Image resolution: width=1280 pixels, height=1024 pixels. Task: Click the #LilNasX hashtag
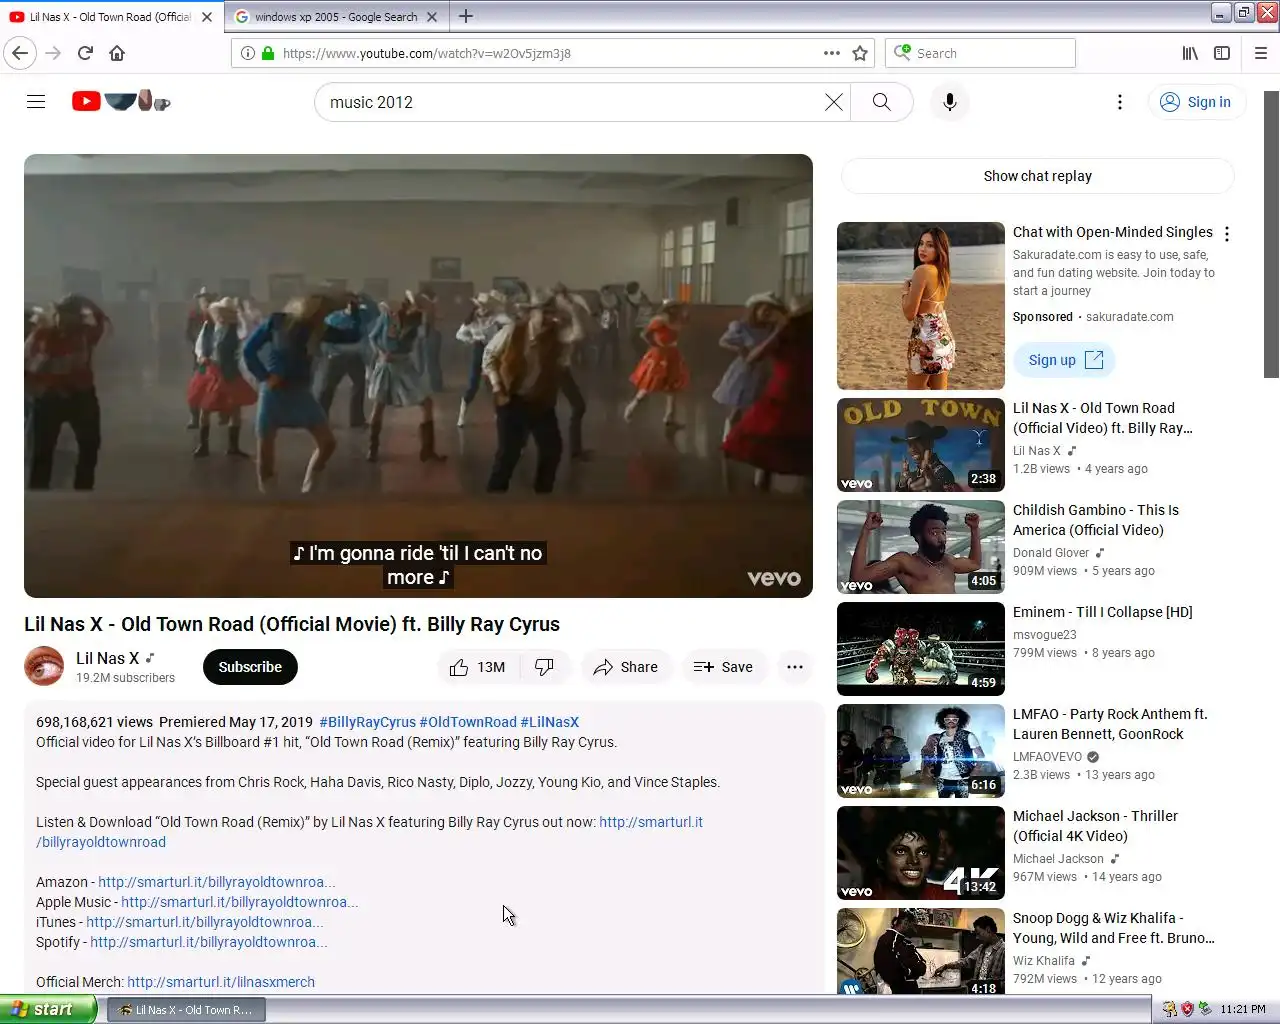coord(549,722)
